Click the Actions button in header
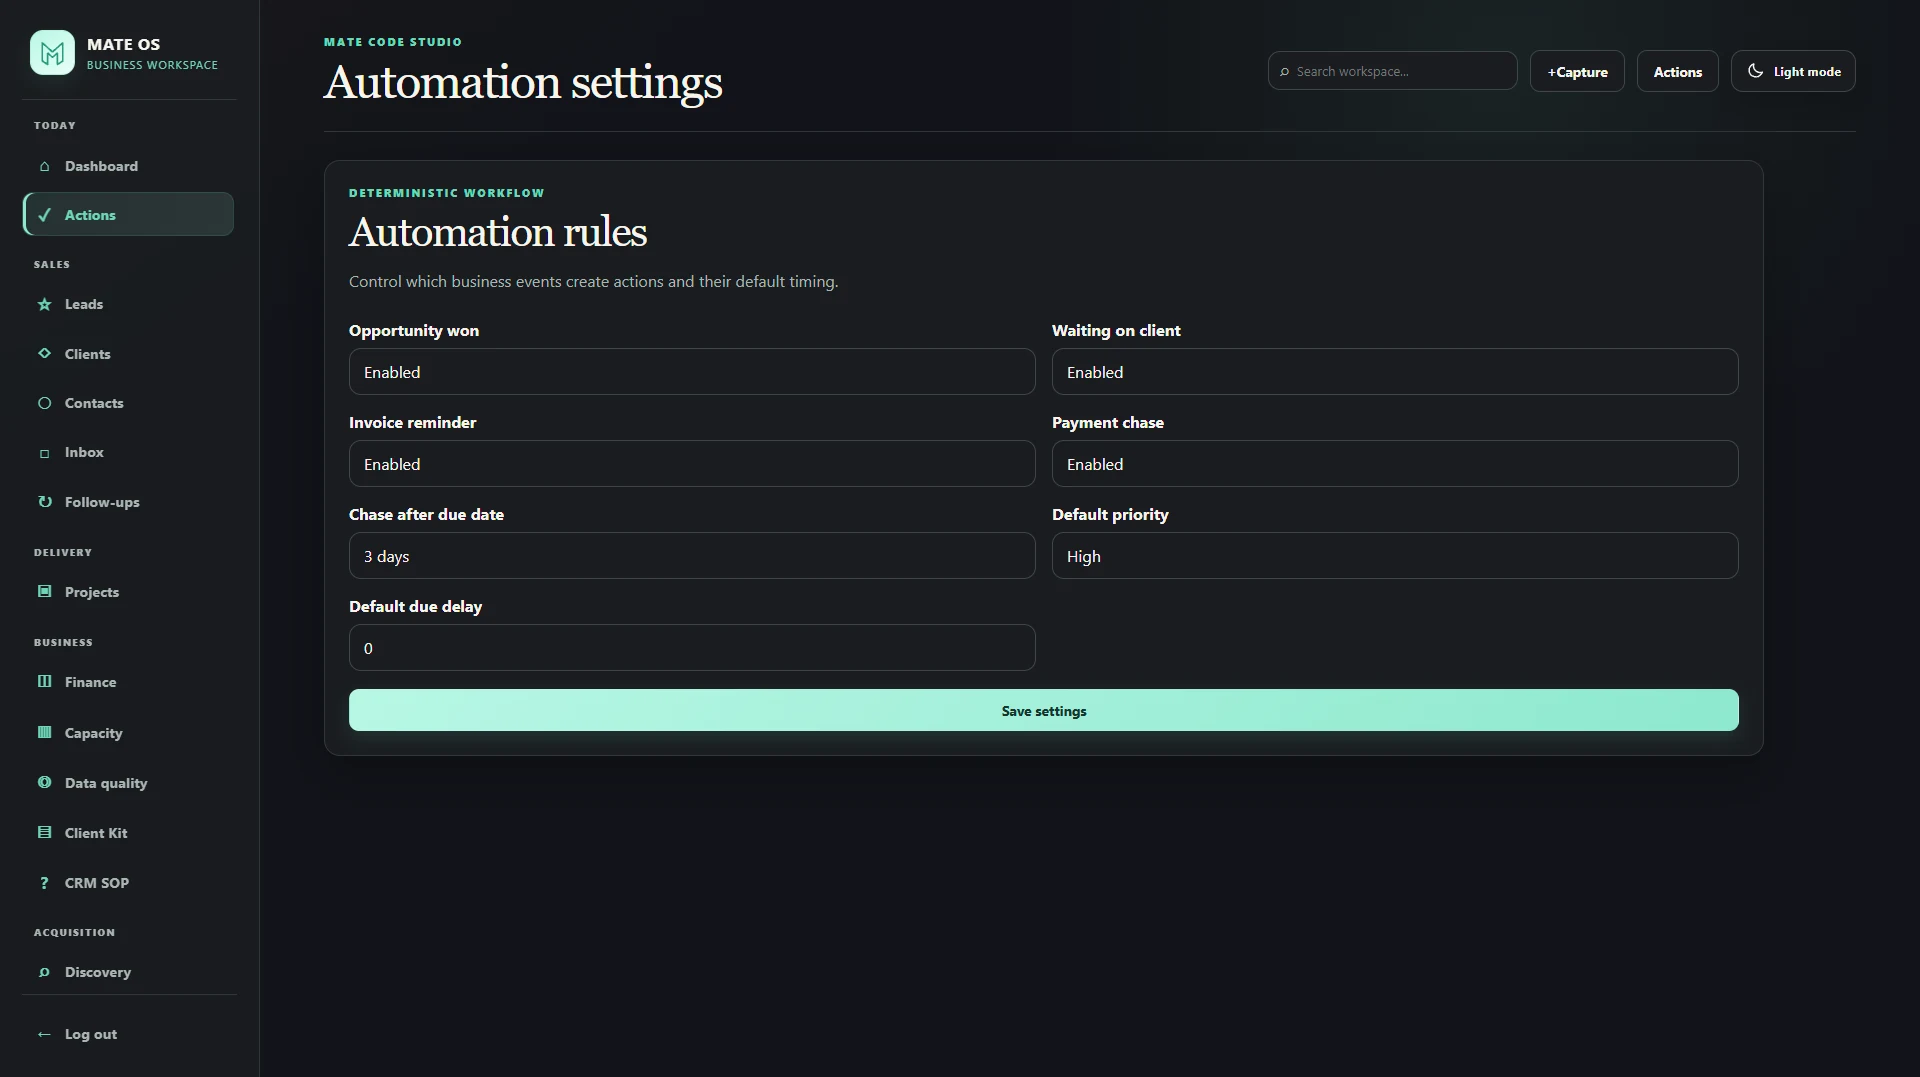The height and width of the screenshot is (1077, 1920). point(1677,71)
